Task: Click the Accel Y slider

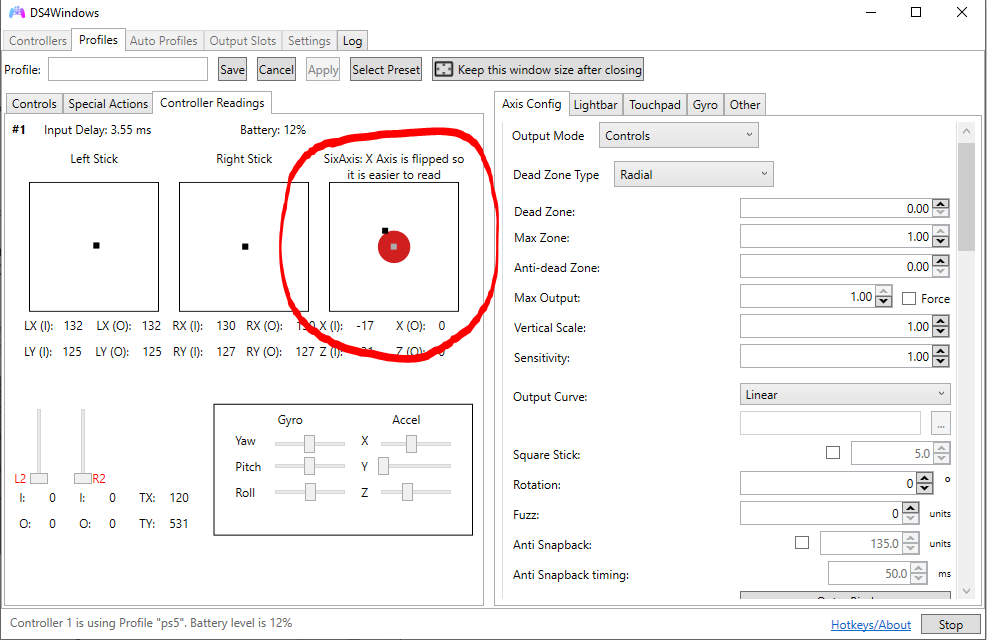Action: pyautogui.click(x=415, y=466)
